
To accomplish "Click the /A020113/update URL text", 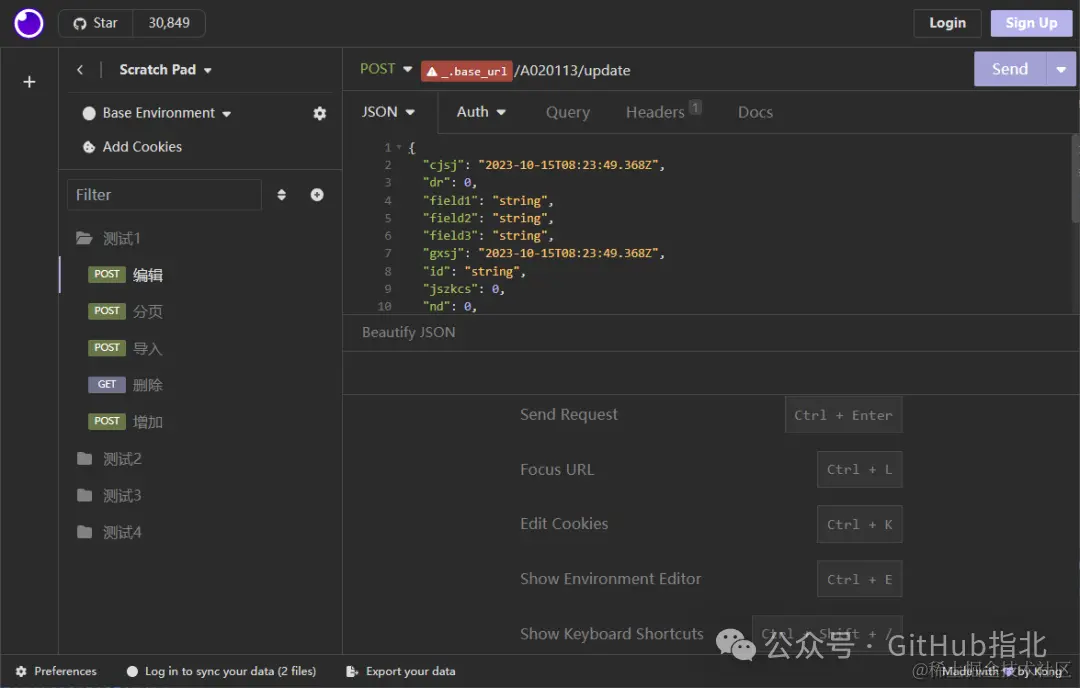I will point(572,70).
